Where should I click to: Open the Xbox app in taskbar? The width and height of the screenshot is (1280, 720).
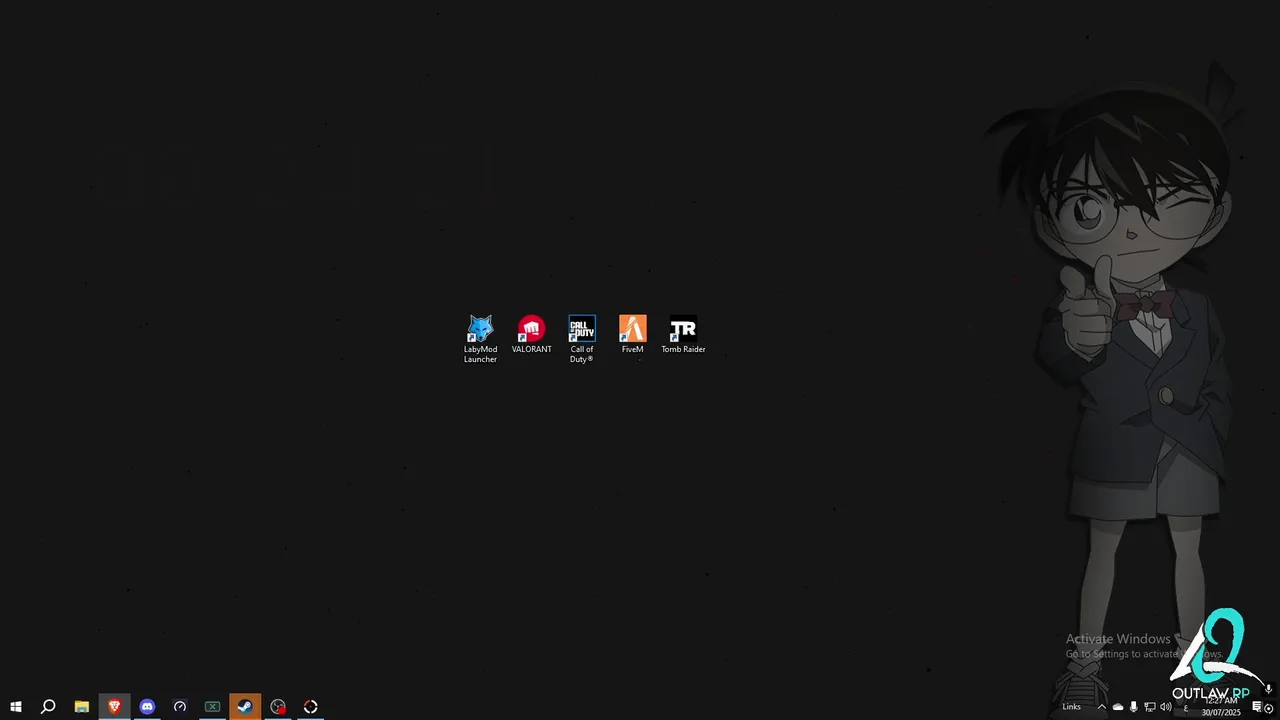pyautogui.click(x=212, y=707)
